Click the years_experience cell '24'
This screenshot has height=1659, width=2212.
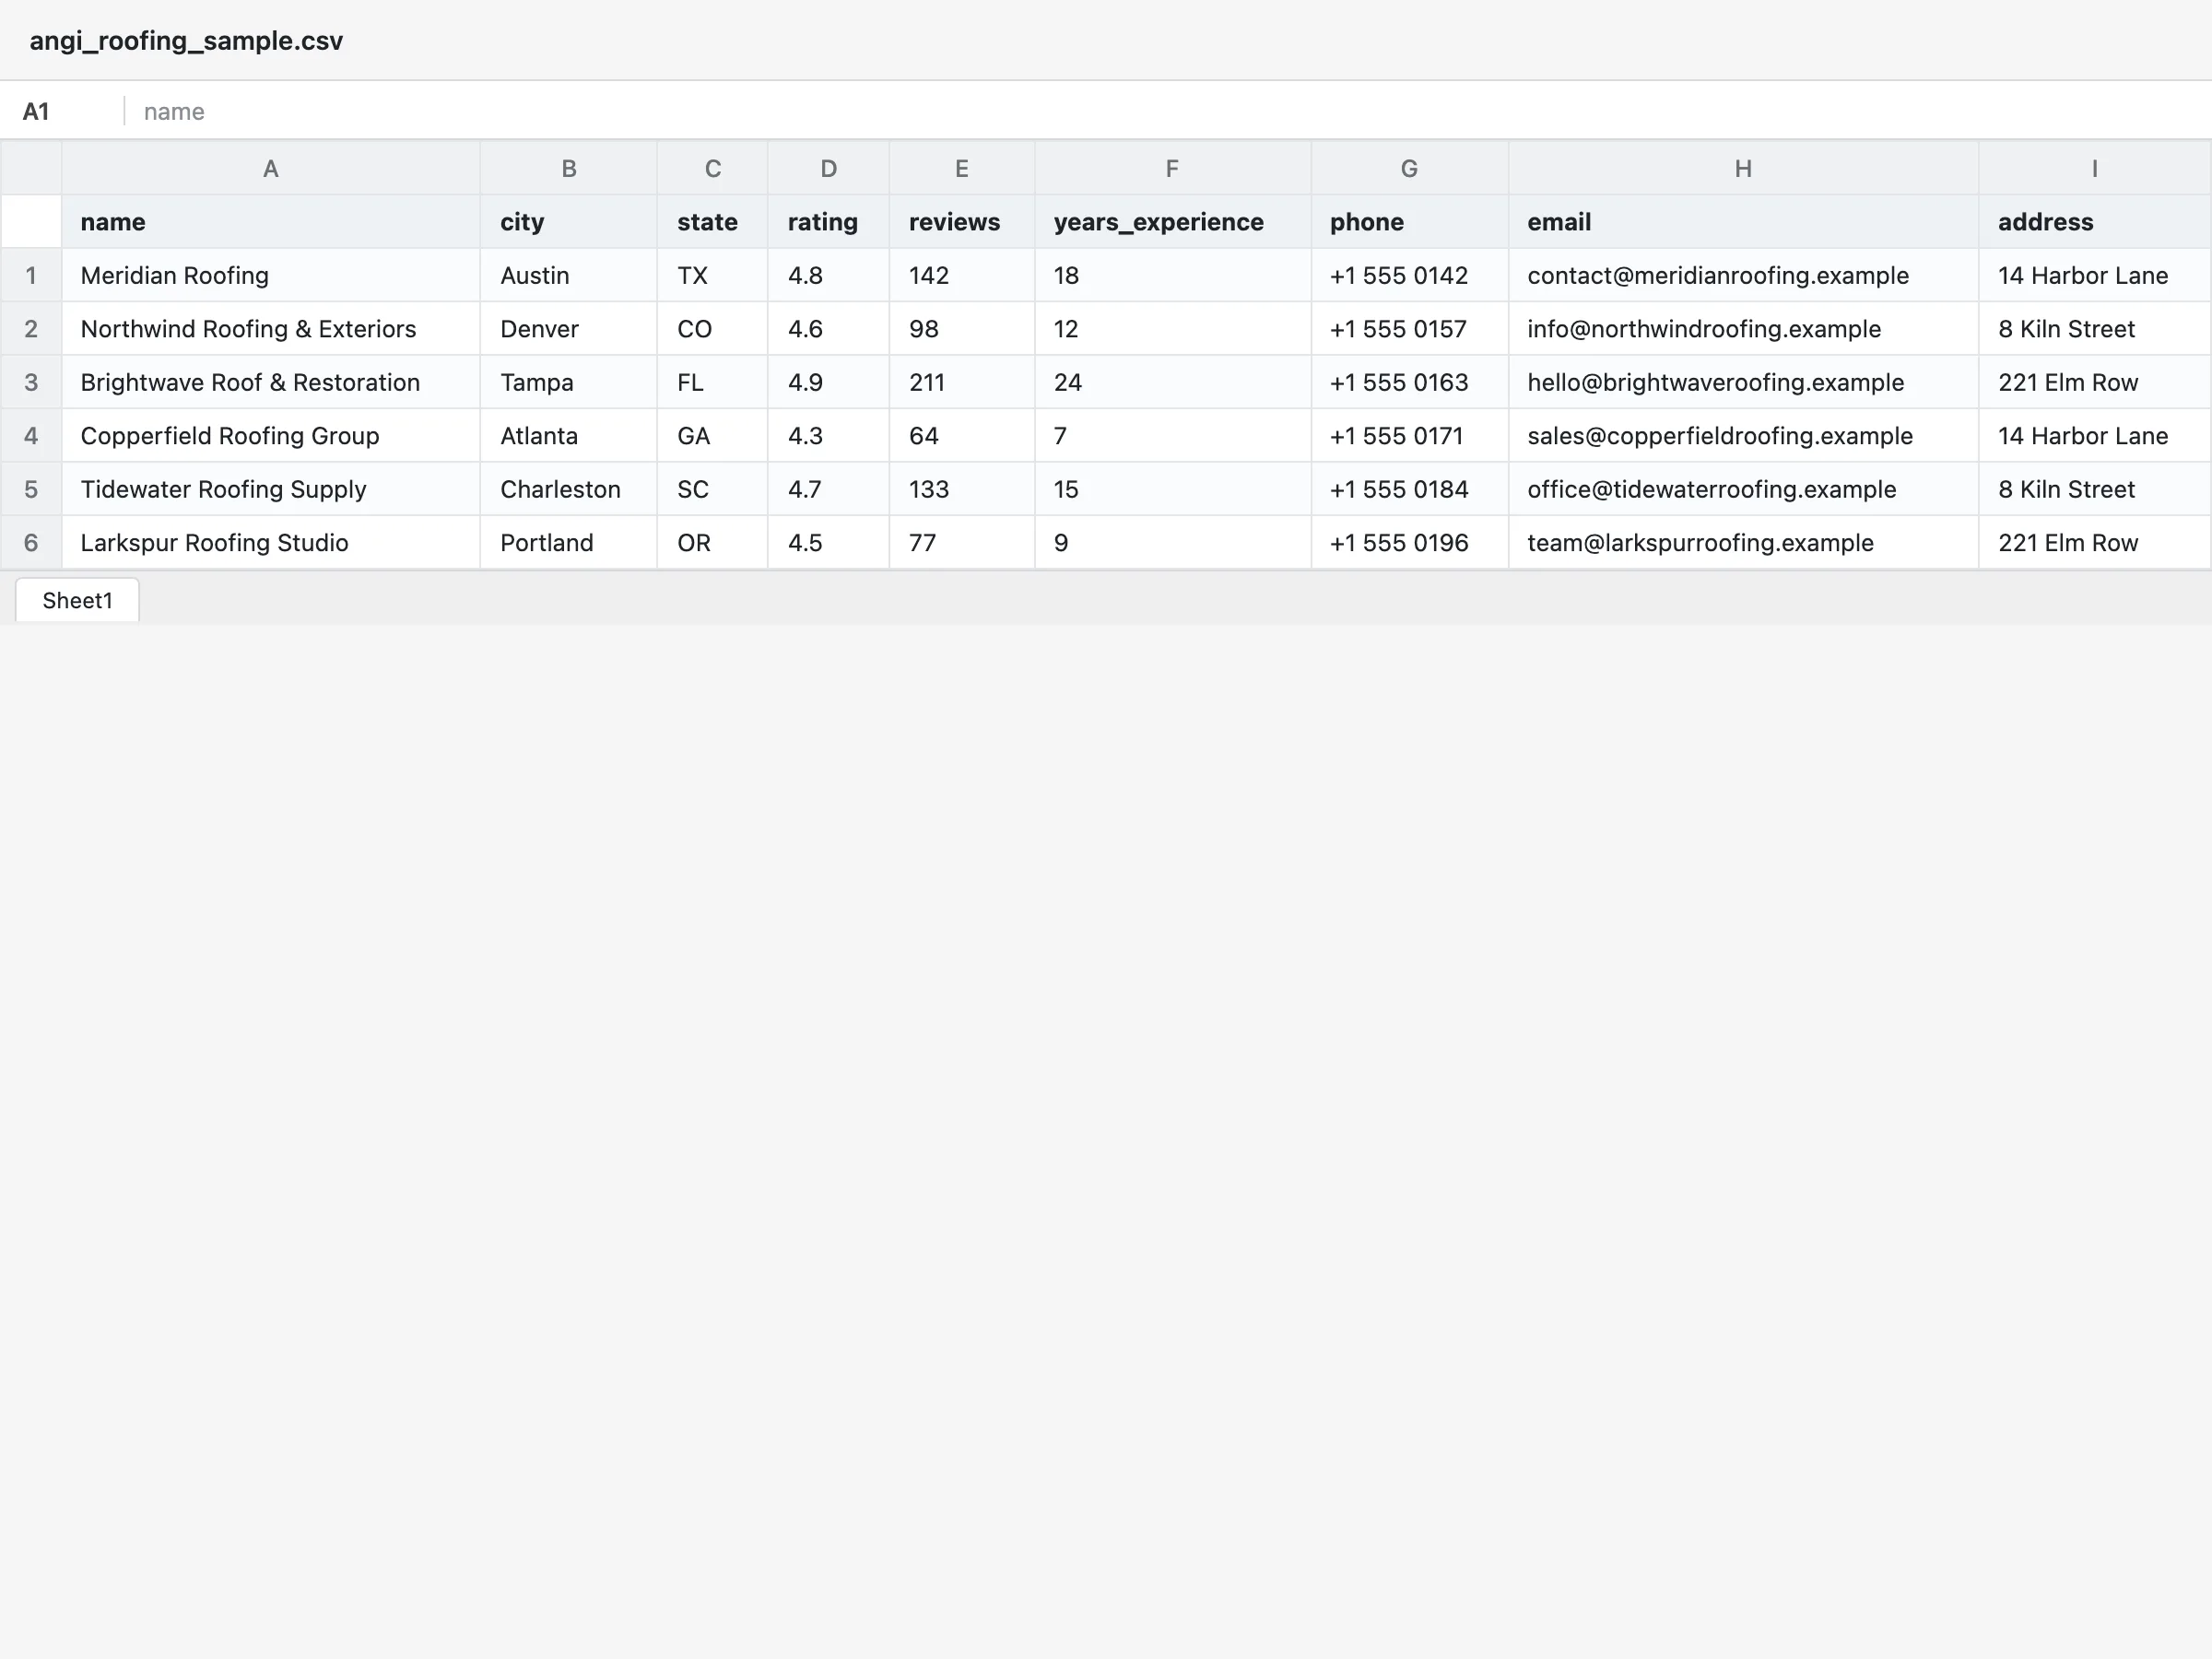(x=1172, y=382)
